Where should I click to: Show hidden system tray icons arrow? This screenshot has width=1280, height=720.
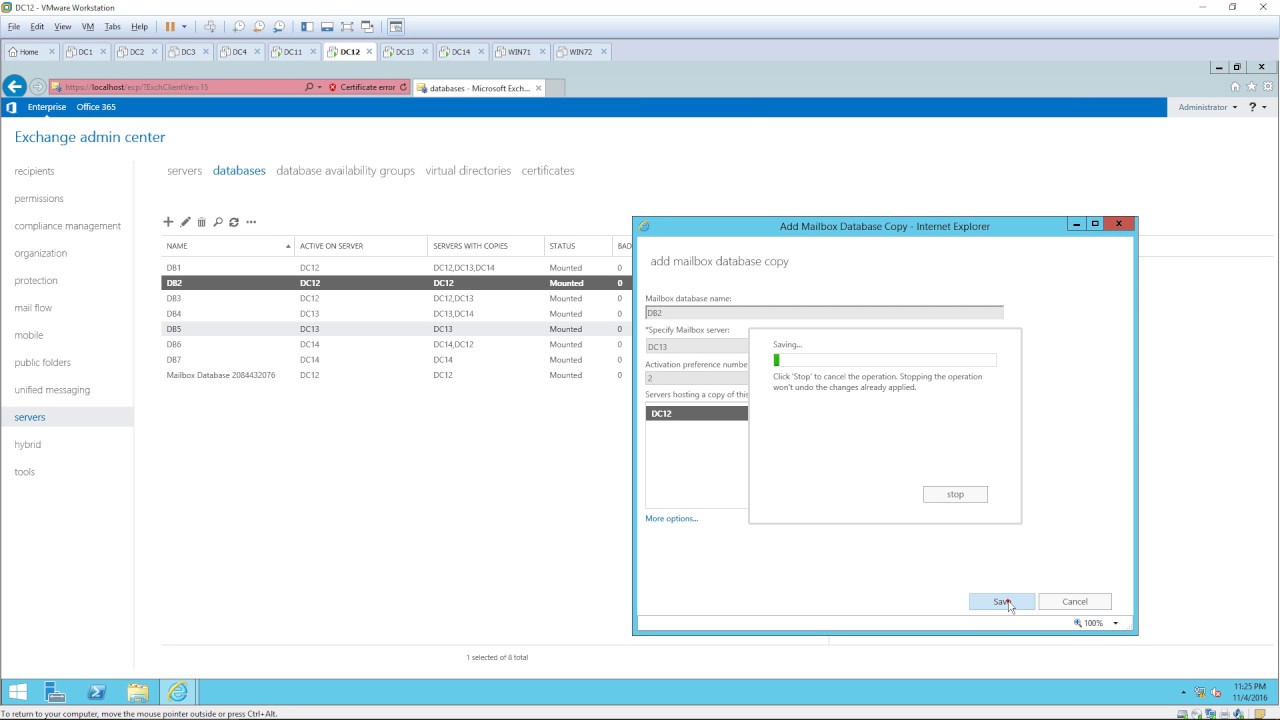coord(1183,692)
